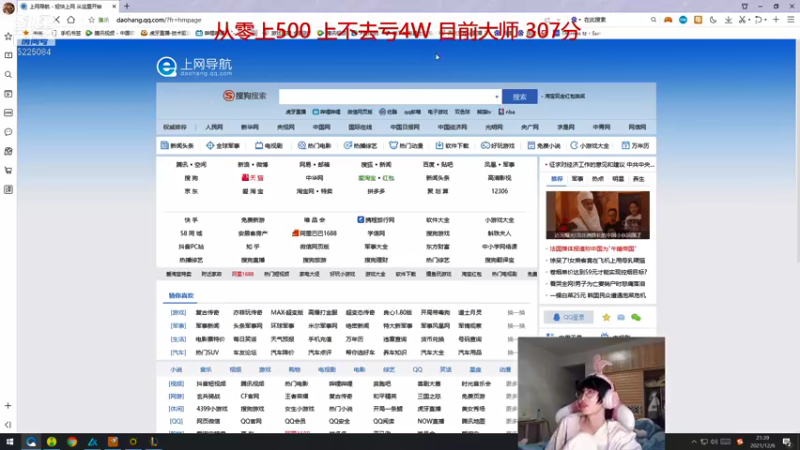Image resolution: width=800 pixels, height=450 pixels.
Task: Open the 中国日报网 link
Action: coord(405,127)
